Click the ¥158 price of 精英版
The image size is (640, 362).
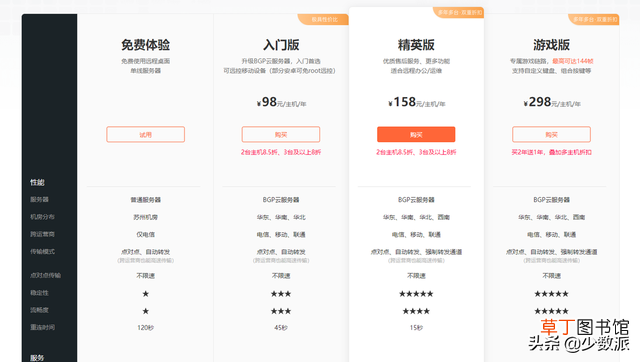click(416, 102)
